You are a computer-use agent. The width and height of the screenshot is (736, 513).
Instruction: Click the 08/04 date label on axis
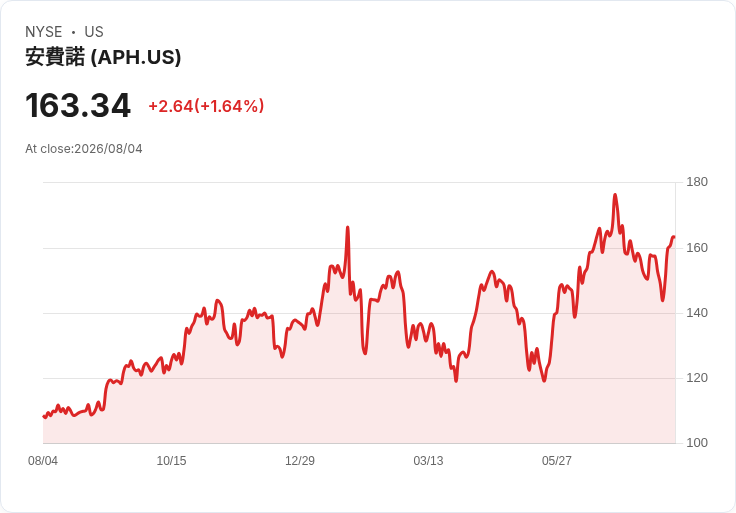point(43,460)
